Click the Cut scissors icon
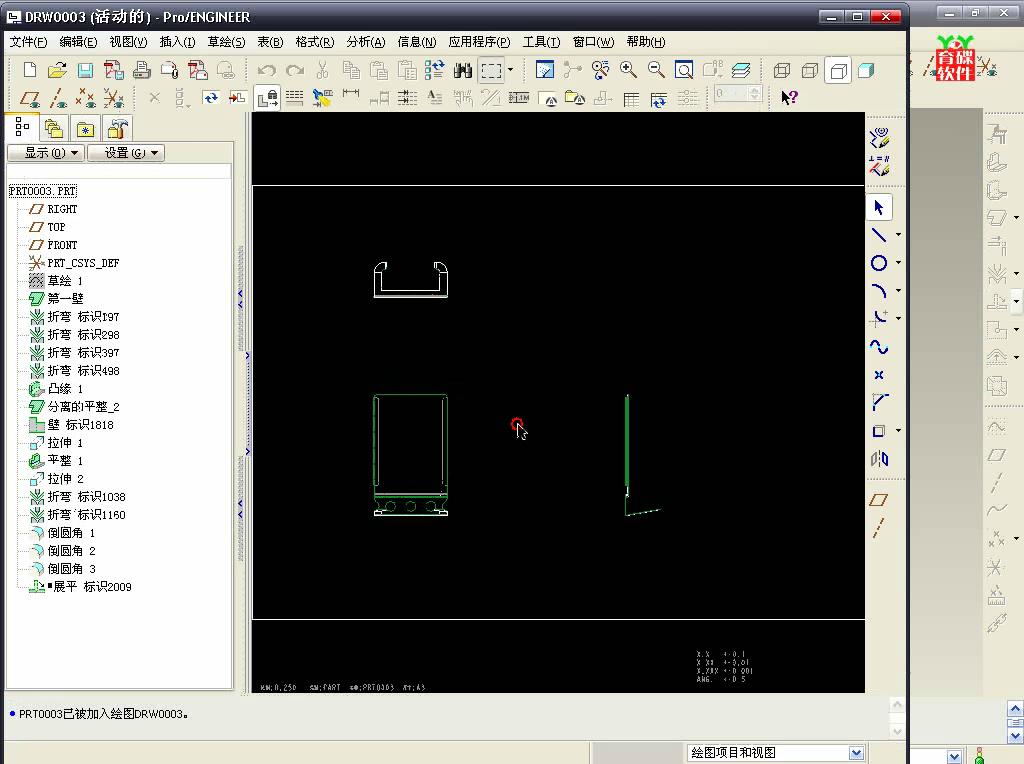This screenshot has height=764, width=1024. tap(323, 70)
